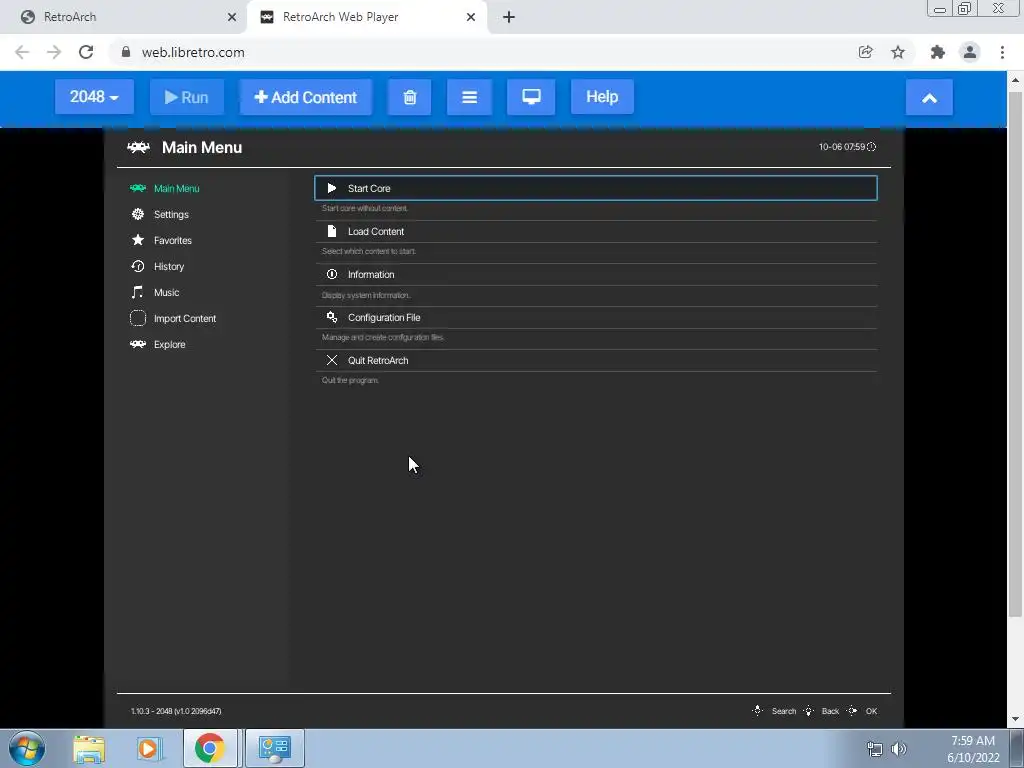The height and width of the screenshot is (768, 1024).
Task: Open the hamburger menu toggle icon
Action: tap(470, 97)
